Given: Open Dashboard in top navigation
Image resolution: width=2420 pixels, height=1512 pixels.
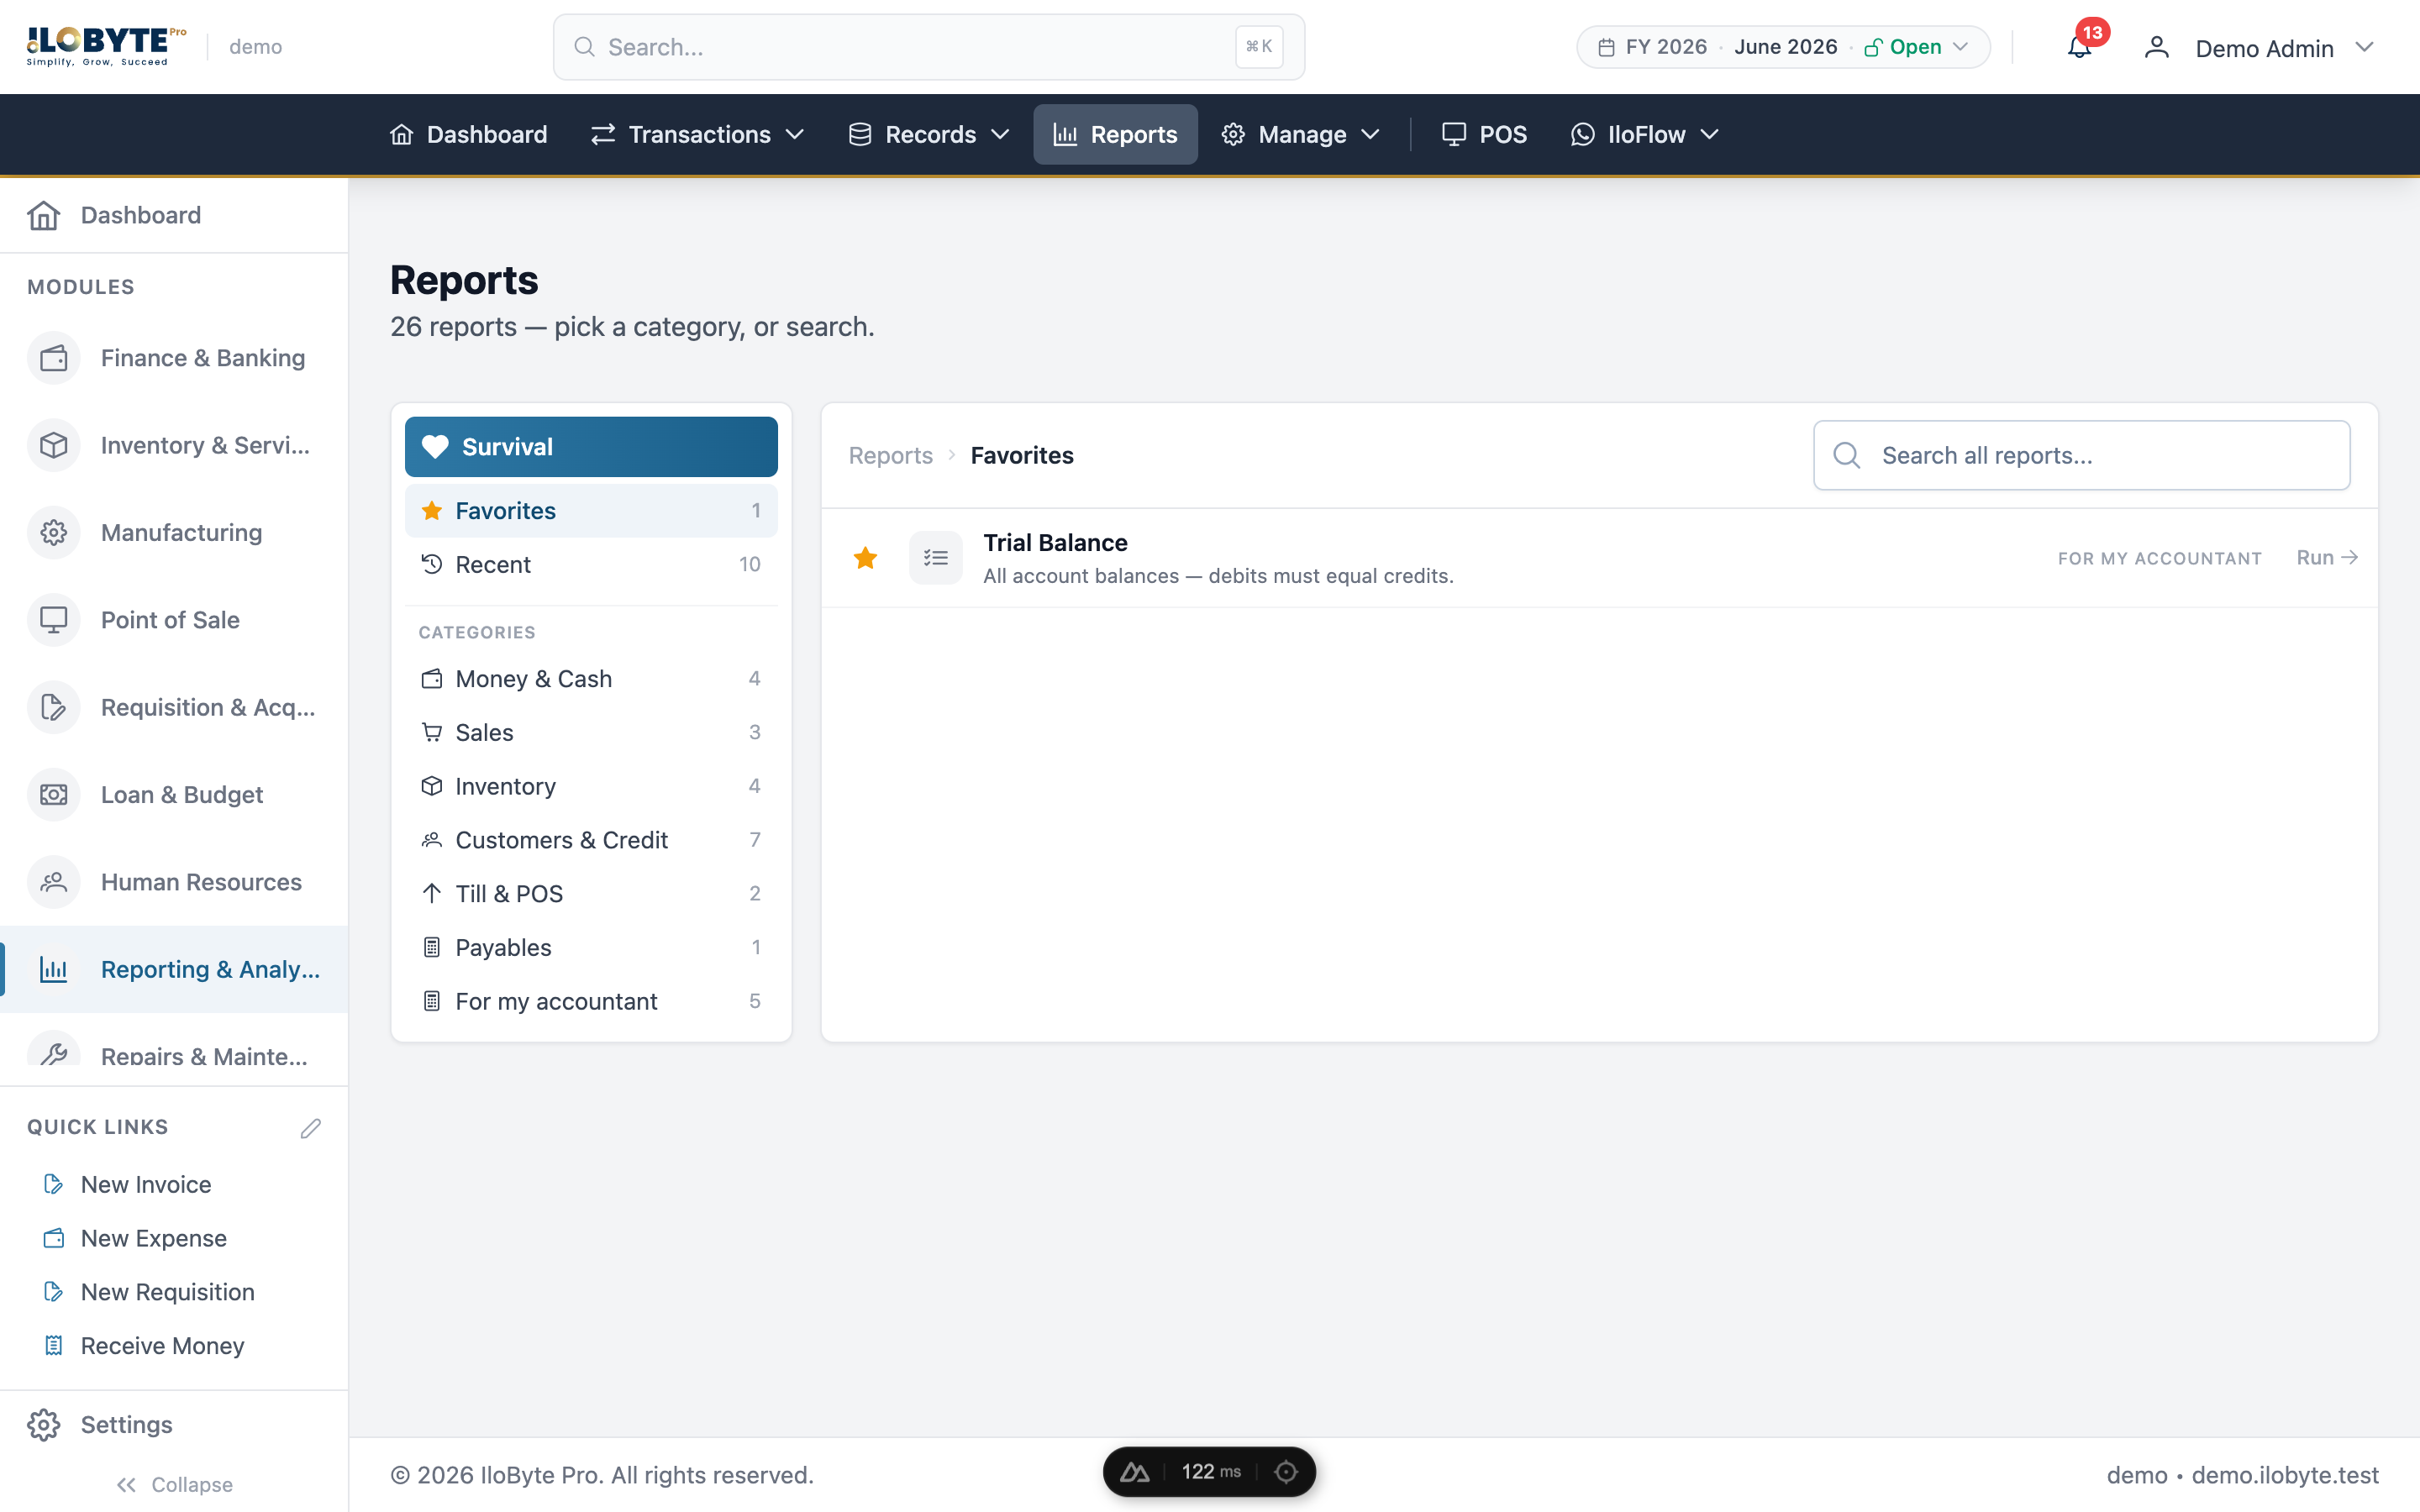Looking at the screenshot, I should [x=468, y=134].
